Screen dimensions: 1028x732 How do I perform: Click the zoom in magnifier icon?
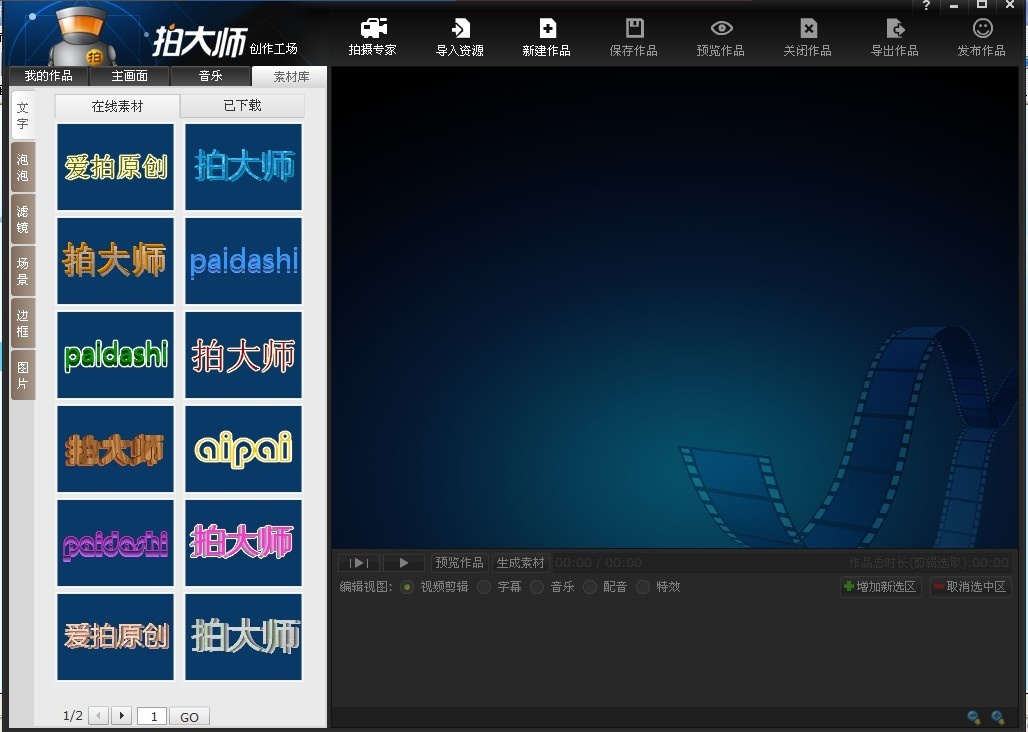[998, 717]
